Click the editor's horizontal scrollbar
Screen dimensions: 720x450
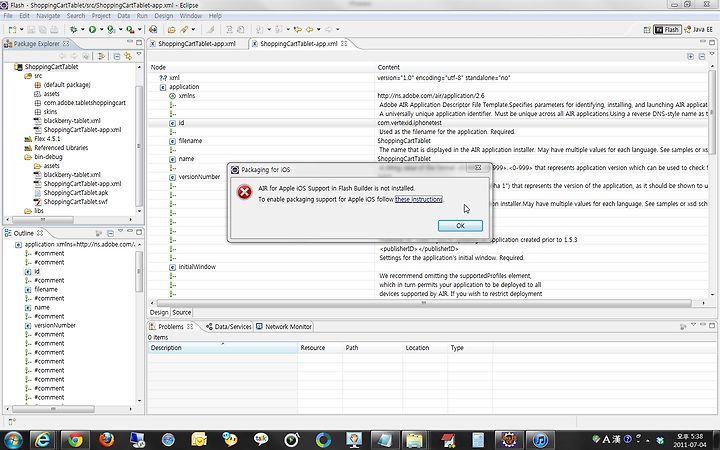(423, 303)
